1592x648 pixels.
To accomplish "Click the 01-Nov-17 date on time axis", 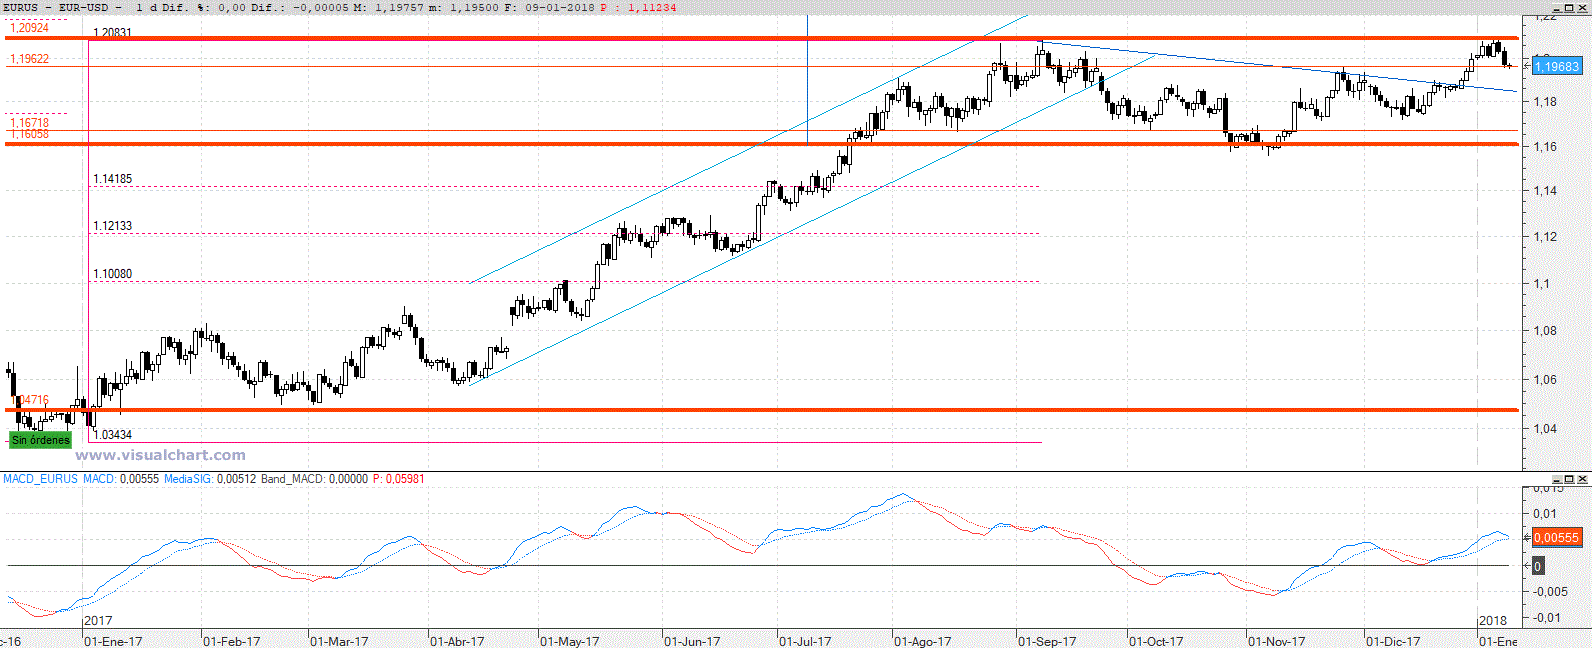I will pos(1276,641).
